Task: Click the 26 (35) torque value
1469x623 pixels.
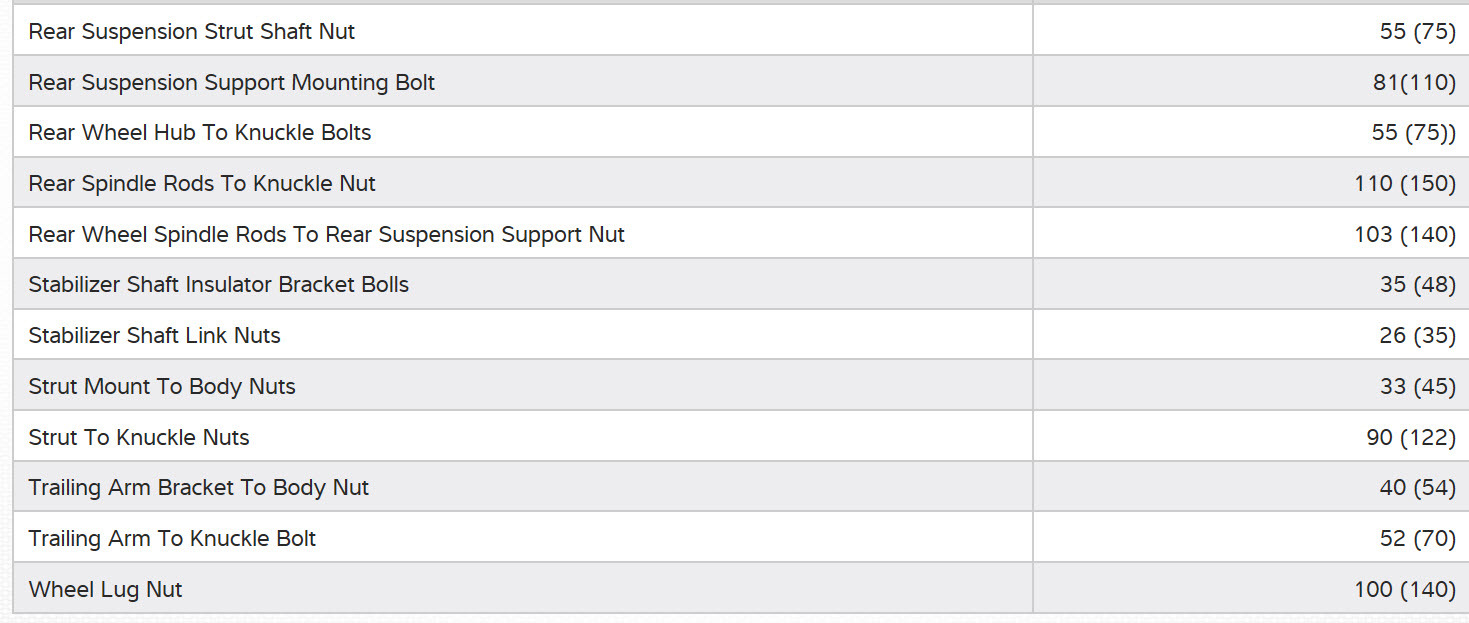Action: [1417, 336]
